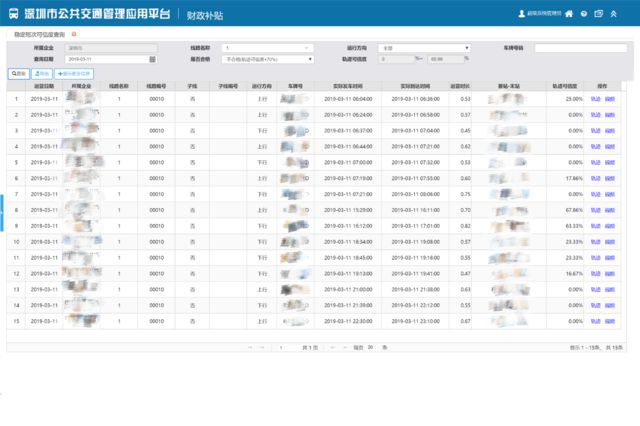Viewport: 640px width, 426px height.
Task: Close the 稳定班次可信度查询 tab via orange icon
Action: [x=74, y=34]
